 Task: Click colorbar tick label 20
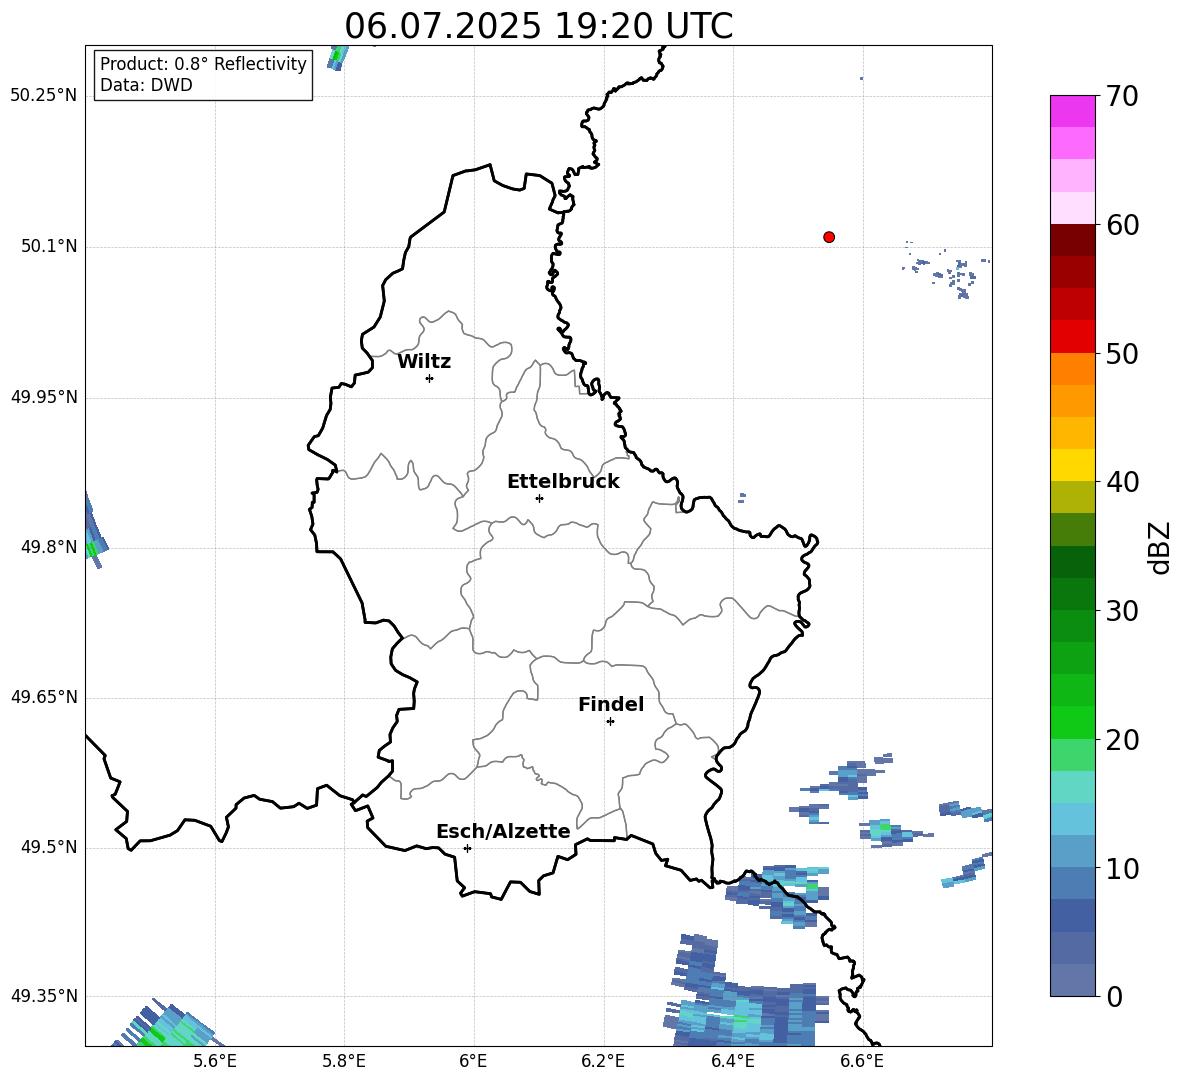coord(1121,740)
